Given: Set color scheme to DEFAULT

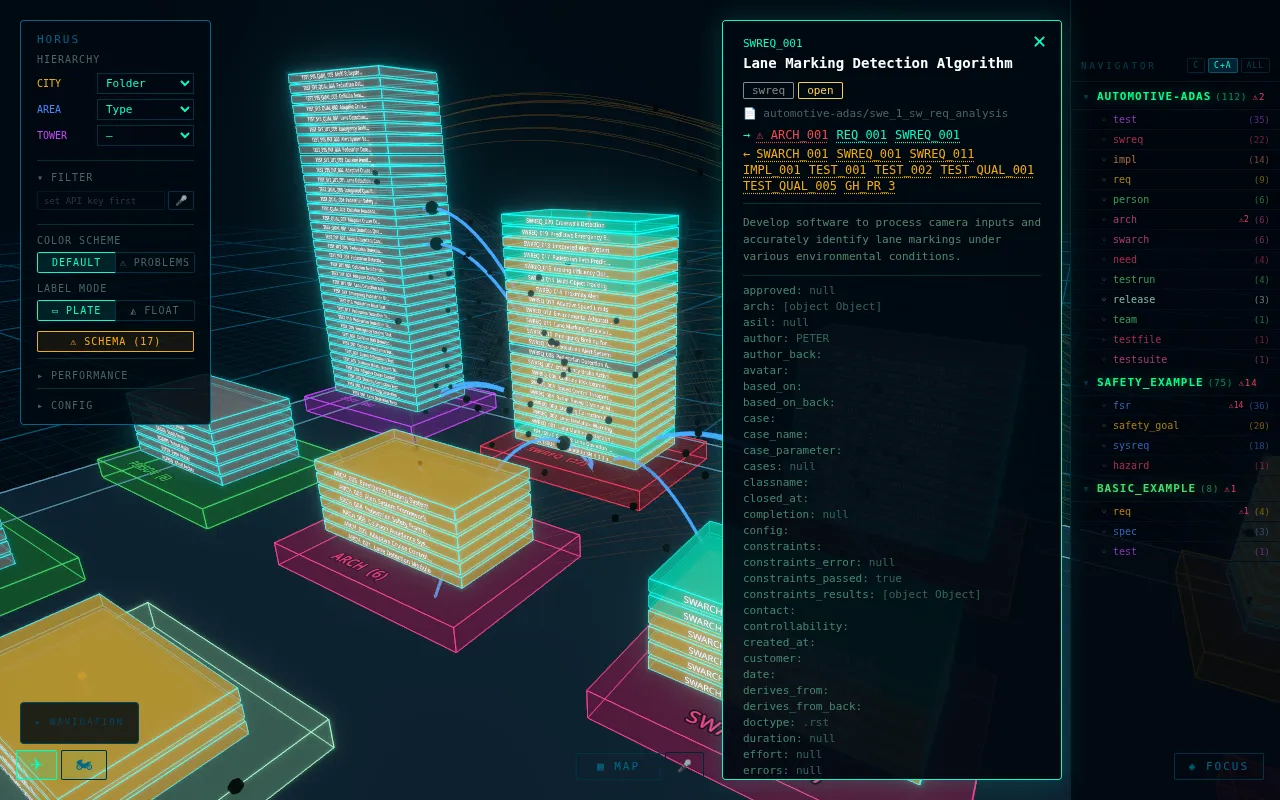Looking at the screenshot, I should pos(76,263).
